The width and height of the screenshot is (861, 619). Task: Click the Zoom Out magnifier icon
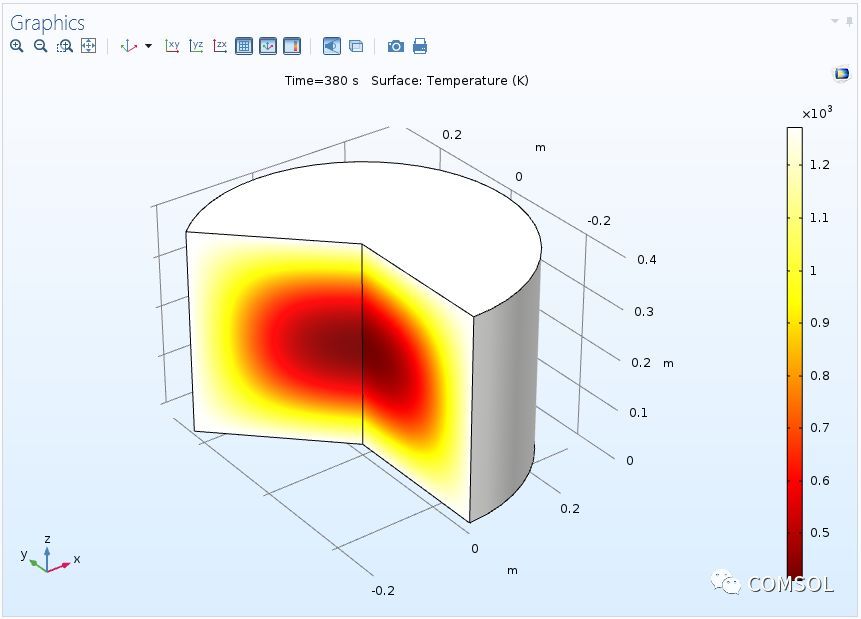click(41, 46)
